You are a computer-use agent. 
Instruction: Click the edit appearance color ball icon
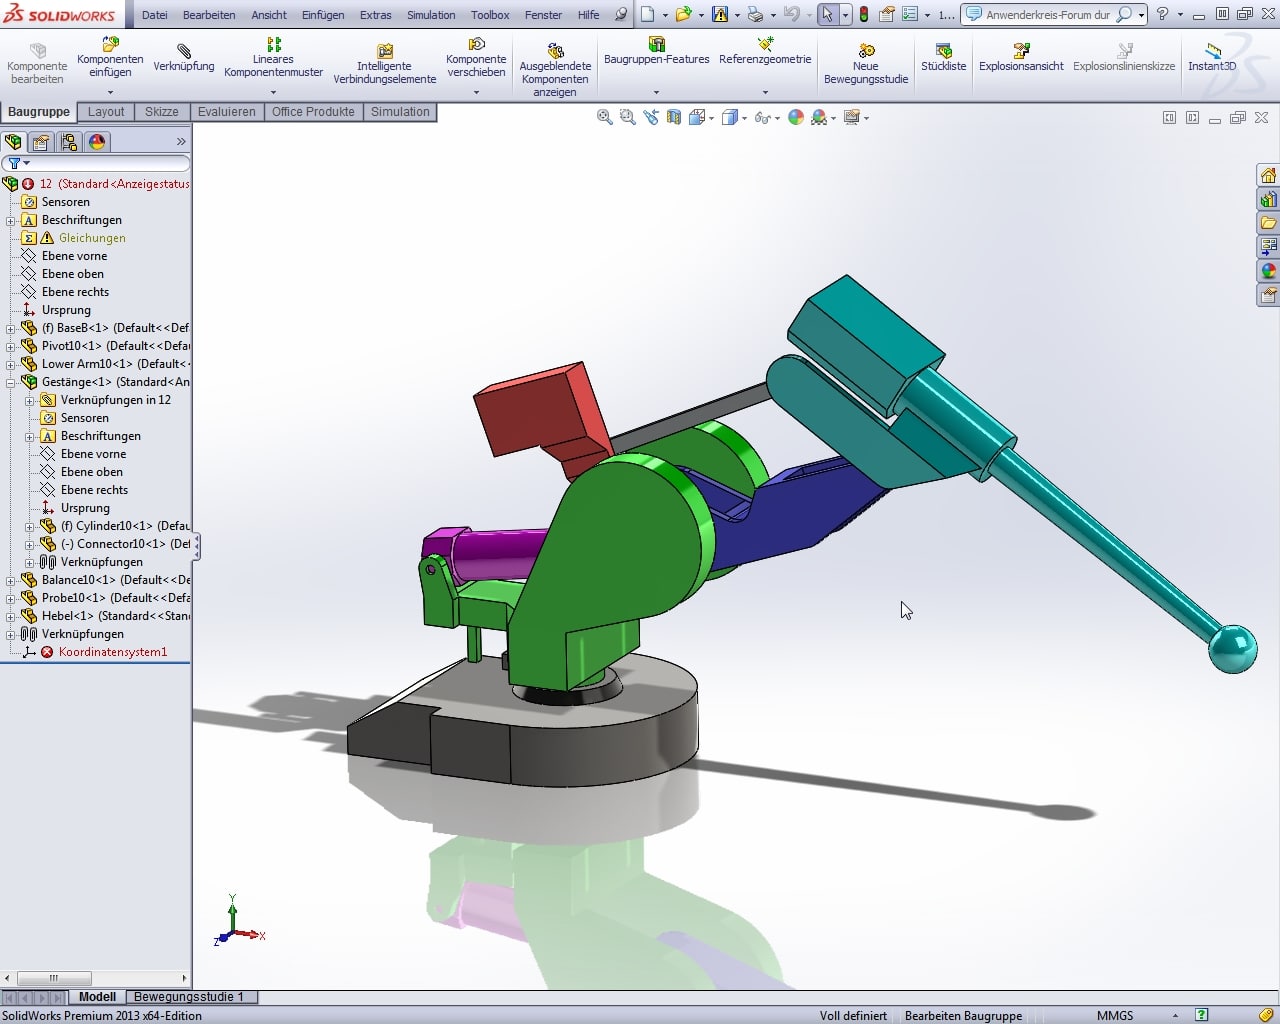[796, 118]
